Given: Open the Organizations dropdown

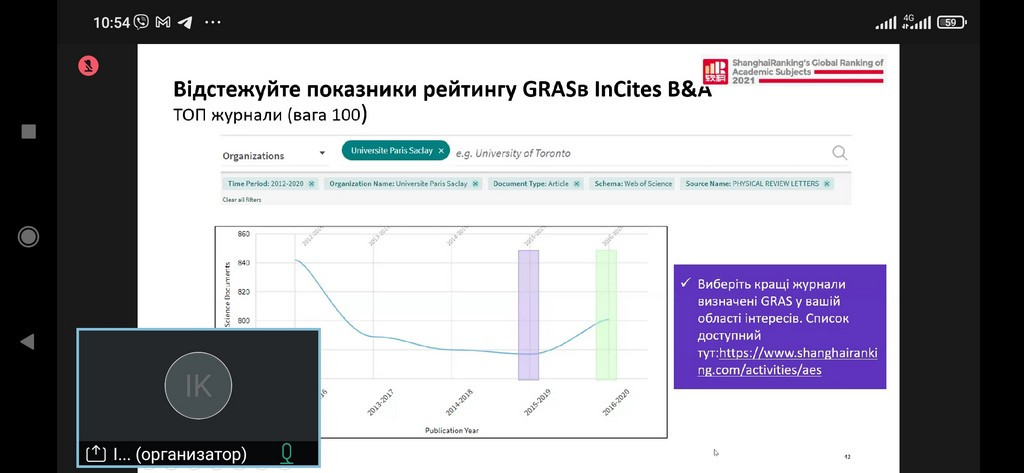Looking at the screenshot, I should point(273,155).
